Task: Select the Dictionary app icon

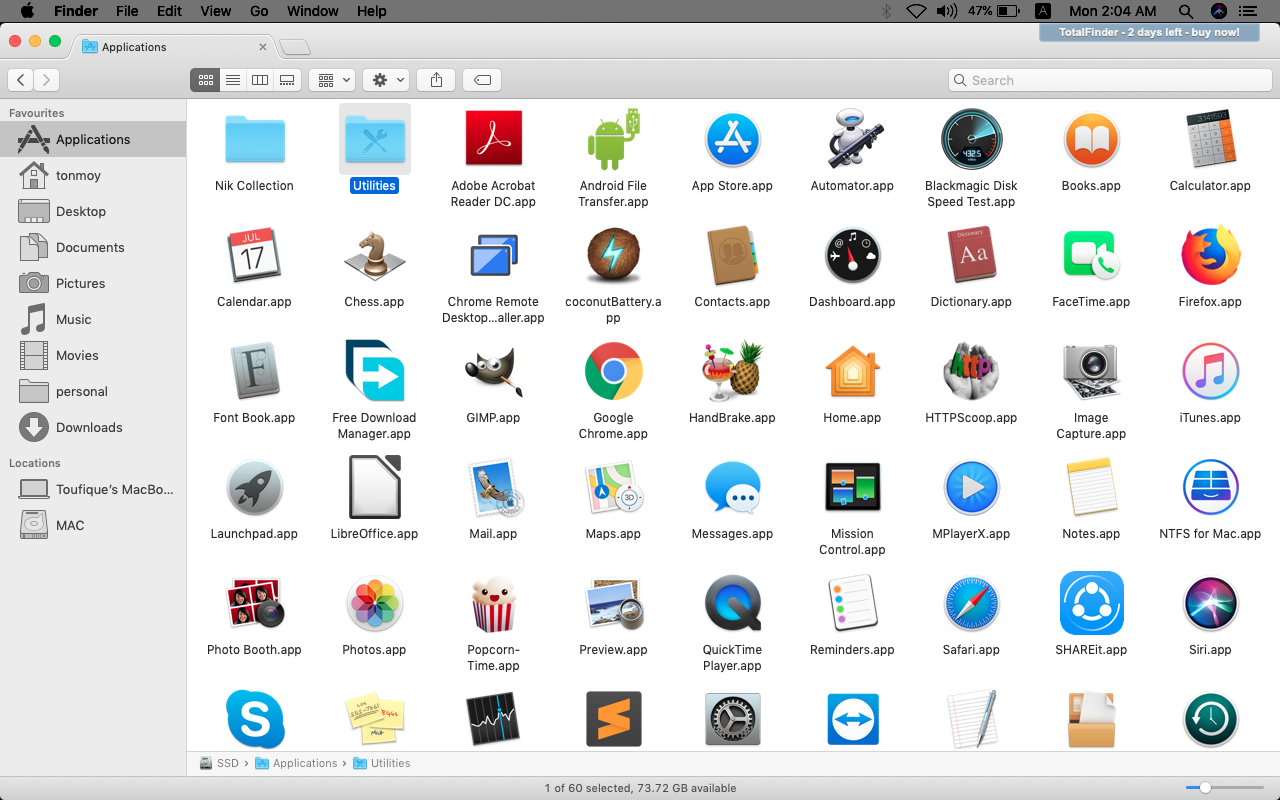Action: 971,256
